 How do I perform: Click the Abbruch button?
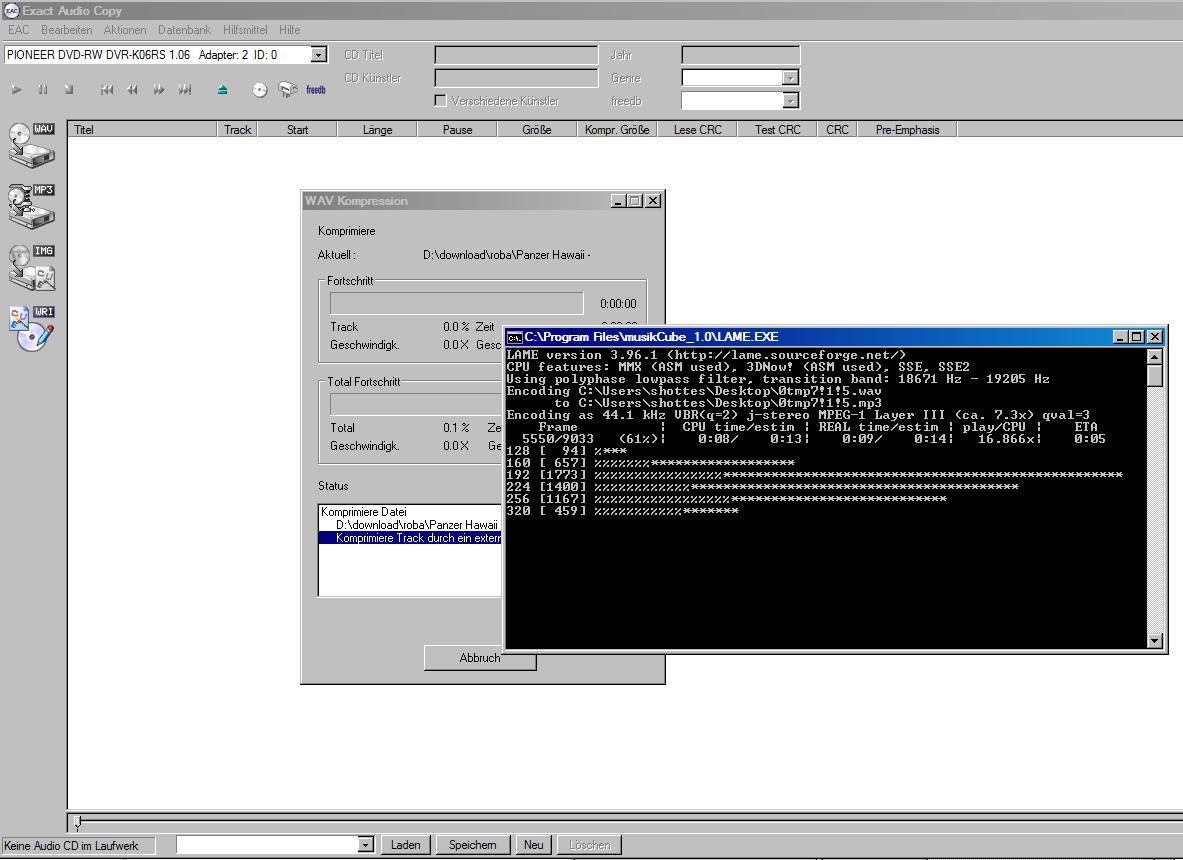click(x=480, y=658)
